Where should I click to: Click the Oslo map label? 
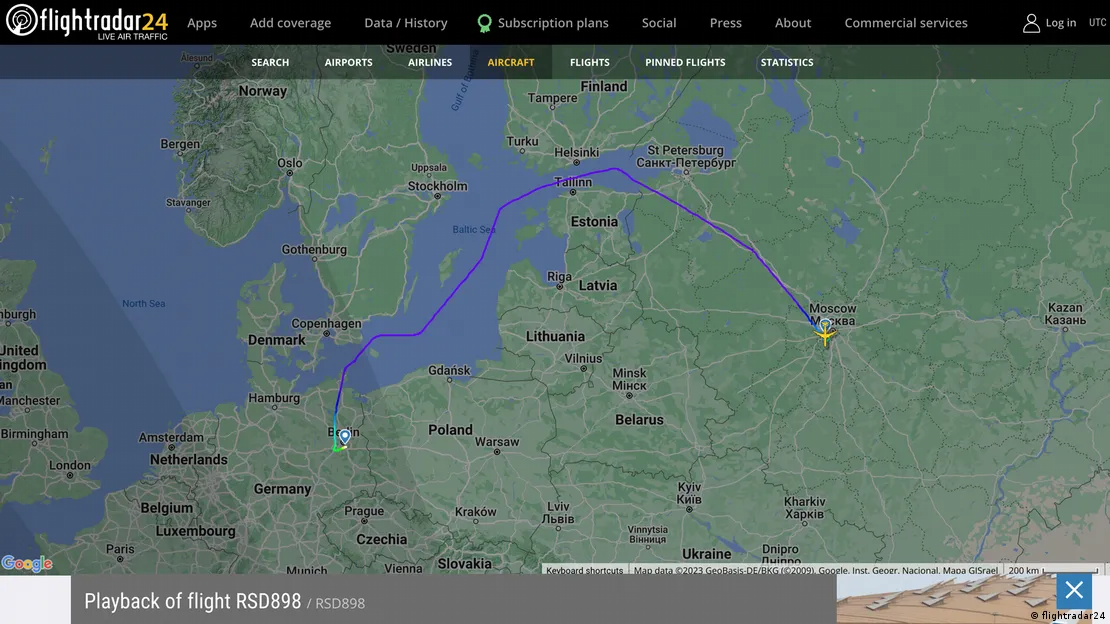290,164
